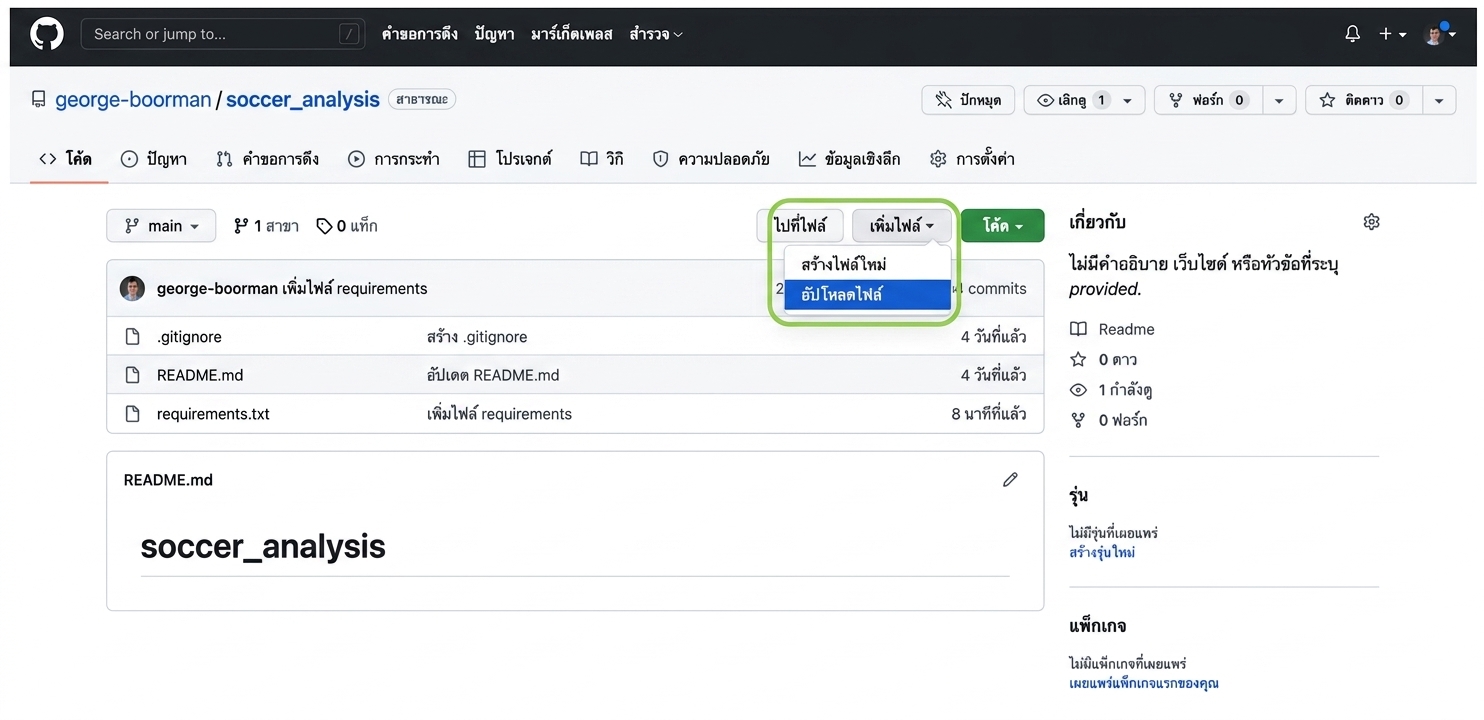
Task: Click the ปักหมุด pin button
Action: (968, 100)
